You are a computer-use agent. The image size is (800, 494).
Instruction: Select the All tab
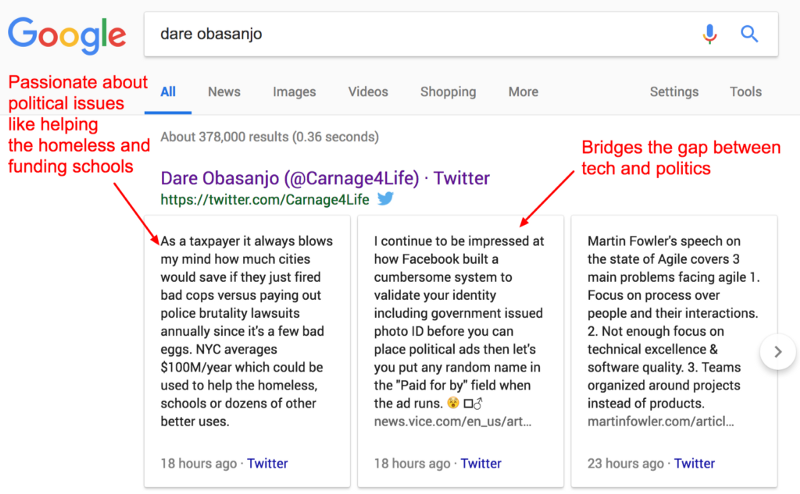click(168, 92)
